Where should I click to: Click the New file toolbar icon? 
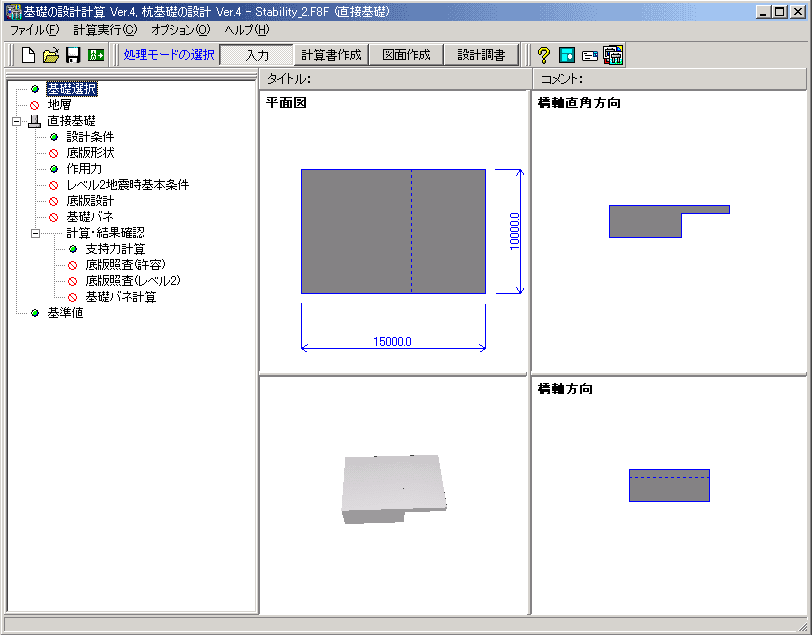coord(29,55)
